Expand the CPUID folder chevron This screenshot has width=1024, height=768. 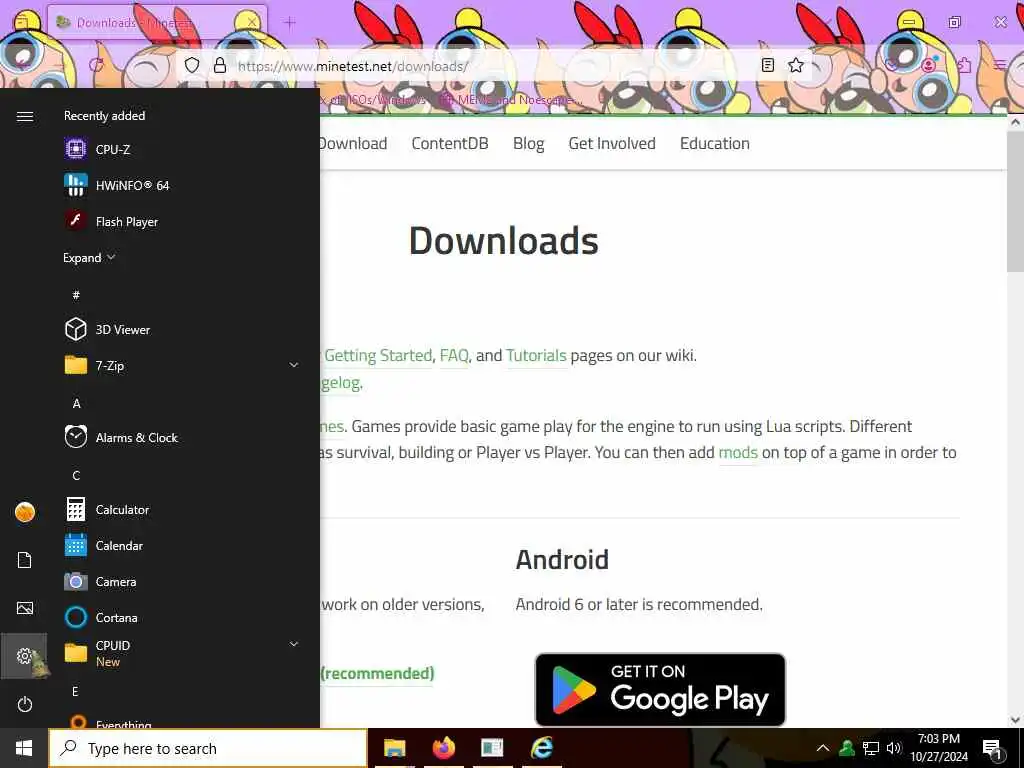(x=294, y=645)
